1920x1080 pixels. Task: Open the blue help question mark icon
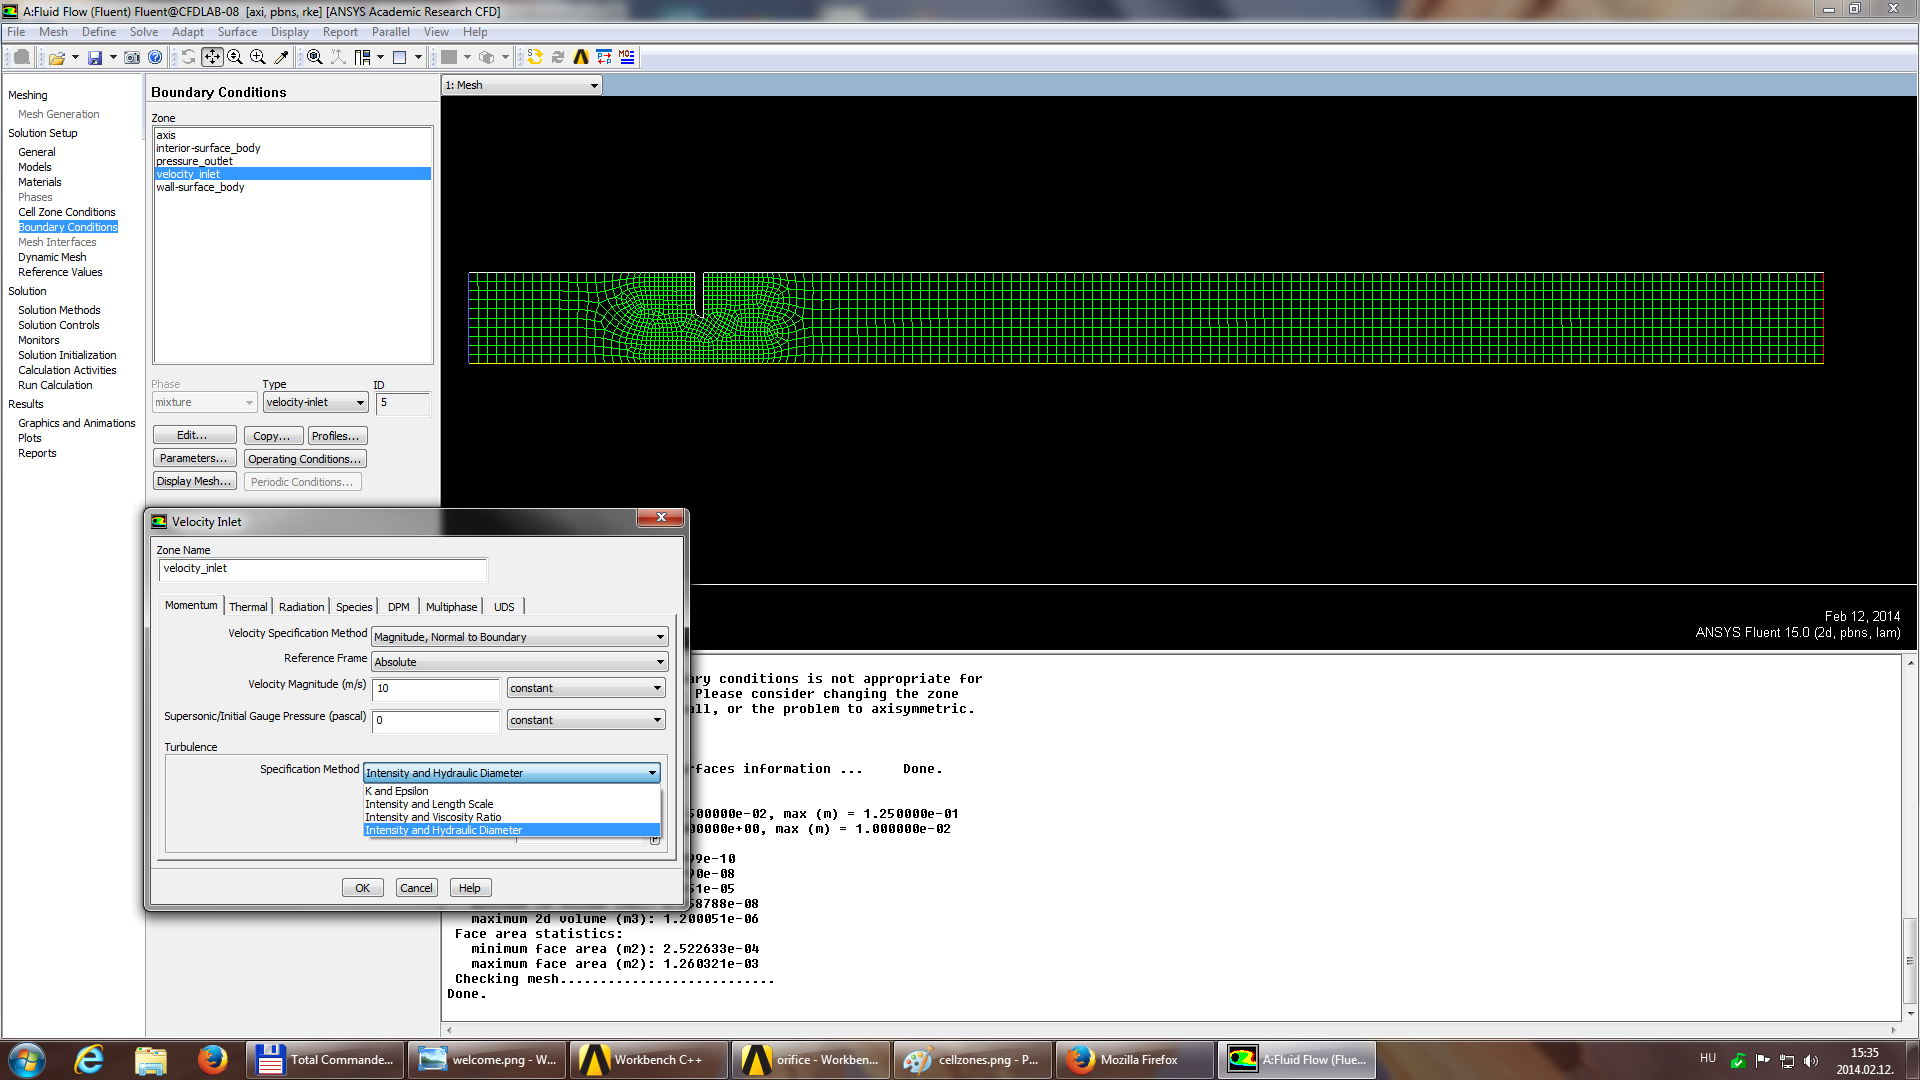155,58
